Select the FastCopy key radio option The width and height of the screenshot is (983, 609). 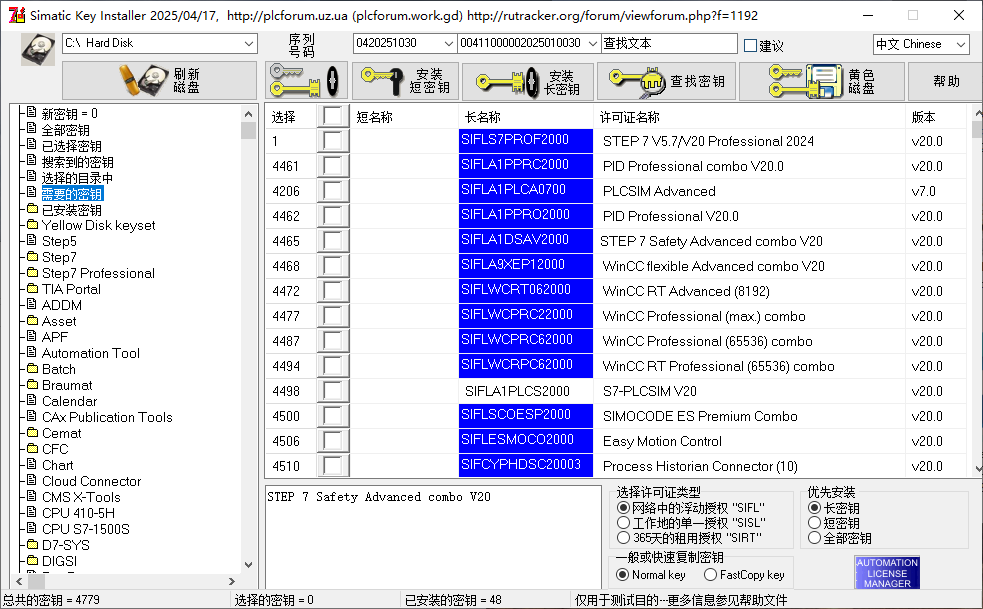[x=710, y=575]
